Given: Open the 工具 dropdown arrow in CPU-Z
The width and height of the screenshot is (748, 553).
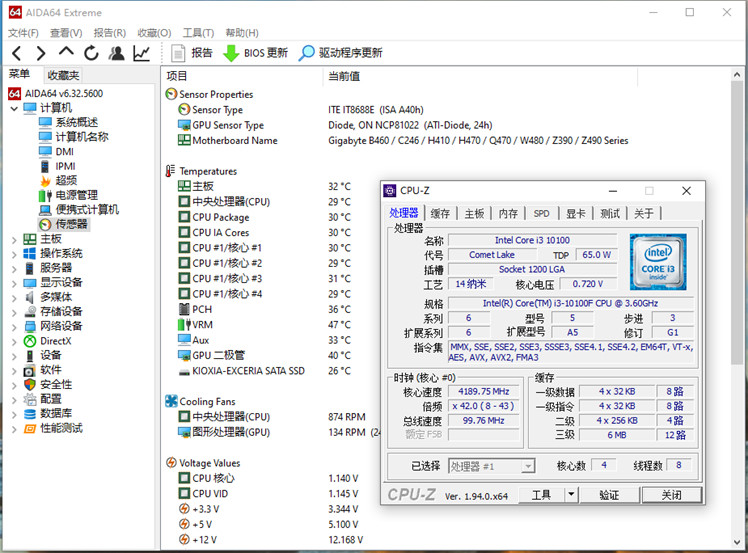Looking at the screenshot, I should click(571, 495).
